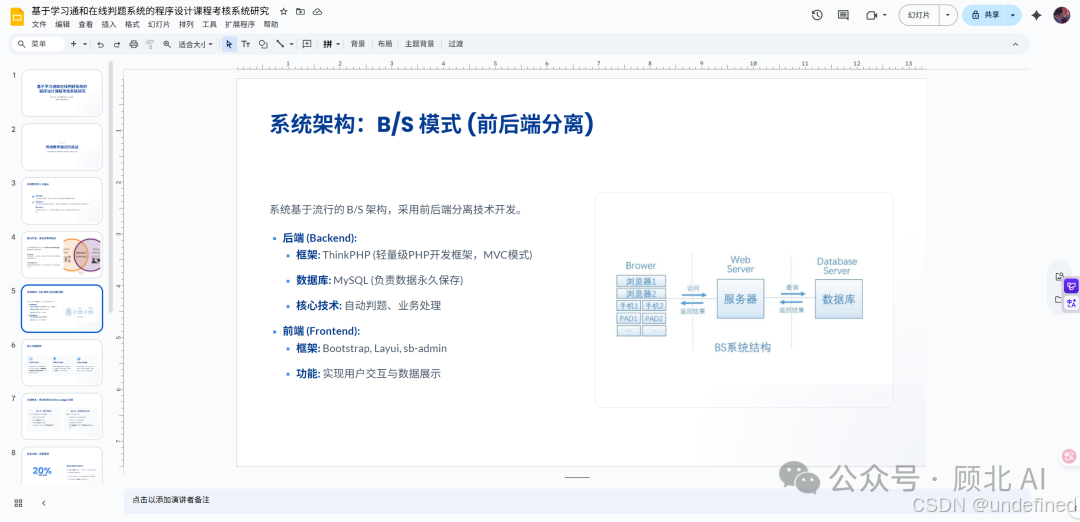Star the presentation title
Image resolution: width=1080 pixels, height=522 pixels.
tap(284, 12)
